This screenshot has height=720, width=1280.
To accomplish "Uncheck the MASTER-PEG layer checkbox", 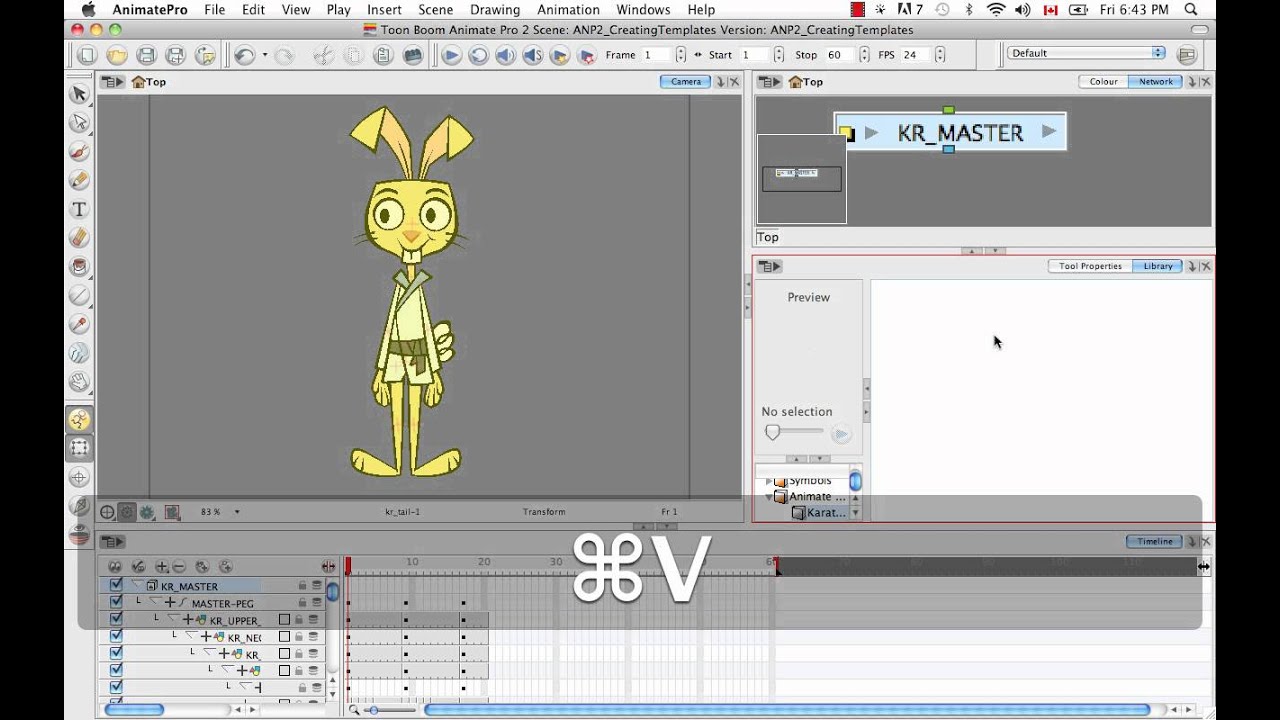I will pyautogui.click(x=116, y=603).
